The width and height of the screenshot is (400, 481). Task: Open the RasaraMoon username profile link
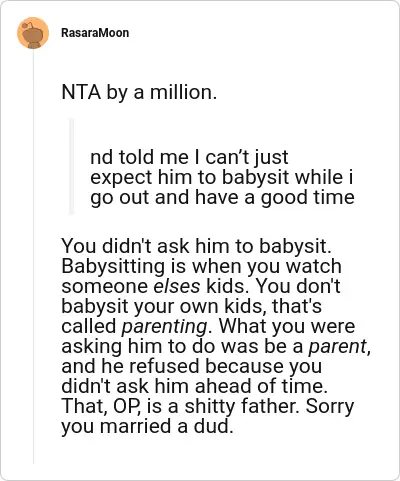[95, 33]
